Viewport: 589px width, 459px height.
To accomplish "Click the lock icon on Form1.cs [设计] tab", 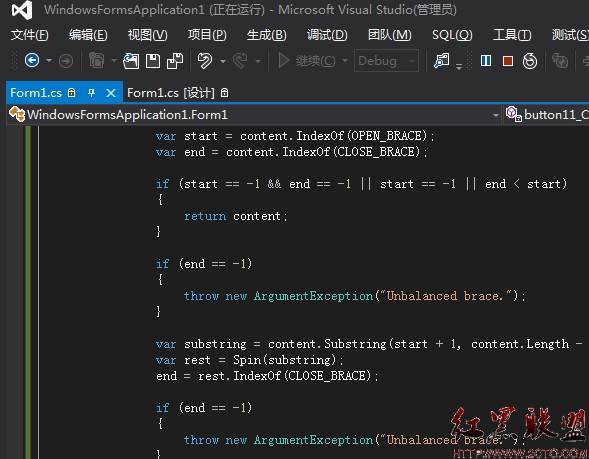I will tap(224, 92).
